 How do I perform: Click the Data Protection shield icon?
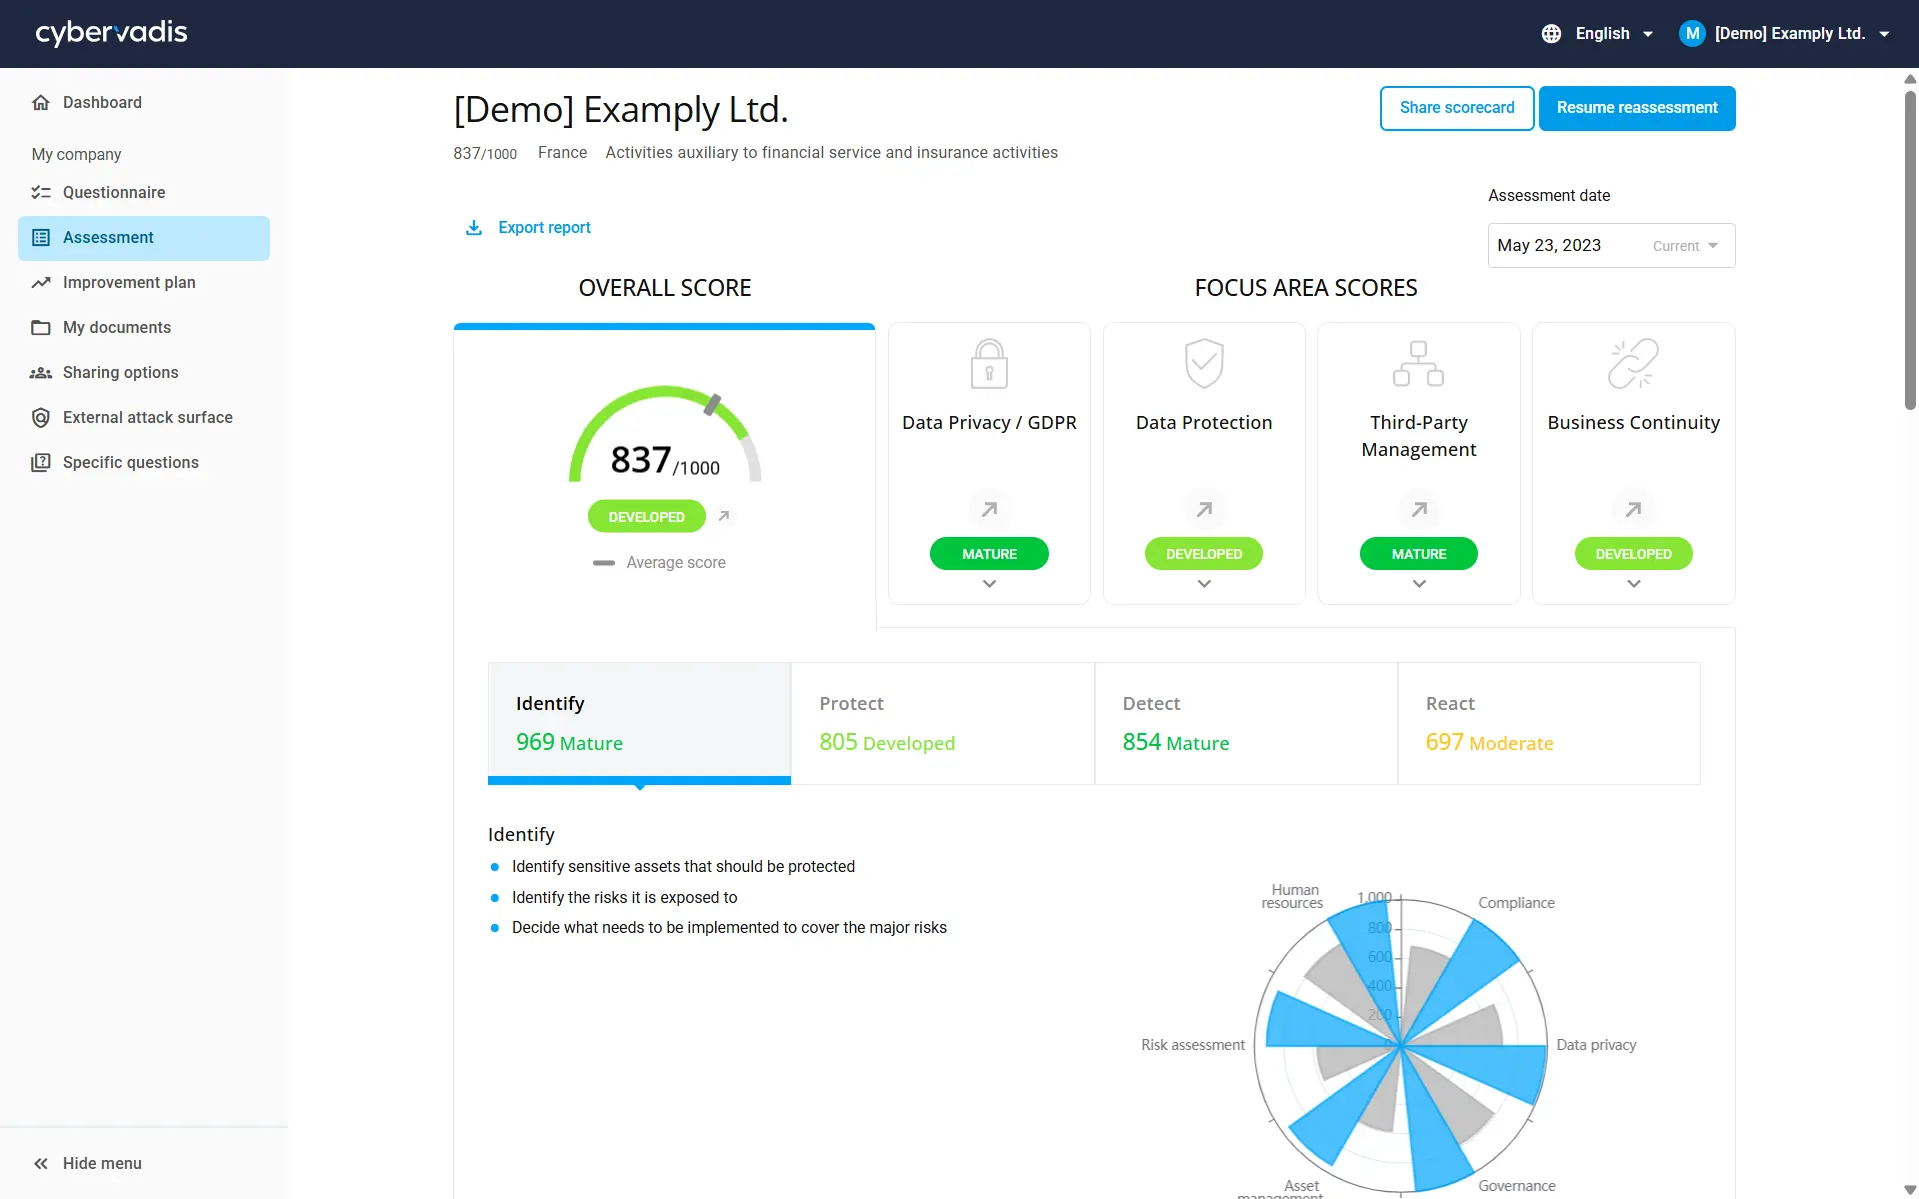[1204, 363]
